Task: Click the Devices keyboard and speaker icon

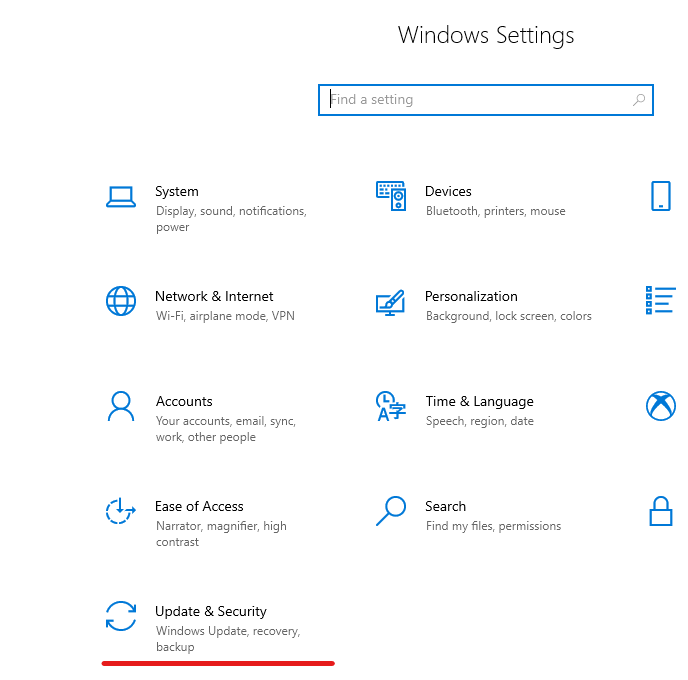Action: [x=391, y=196]
